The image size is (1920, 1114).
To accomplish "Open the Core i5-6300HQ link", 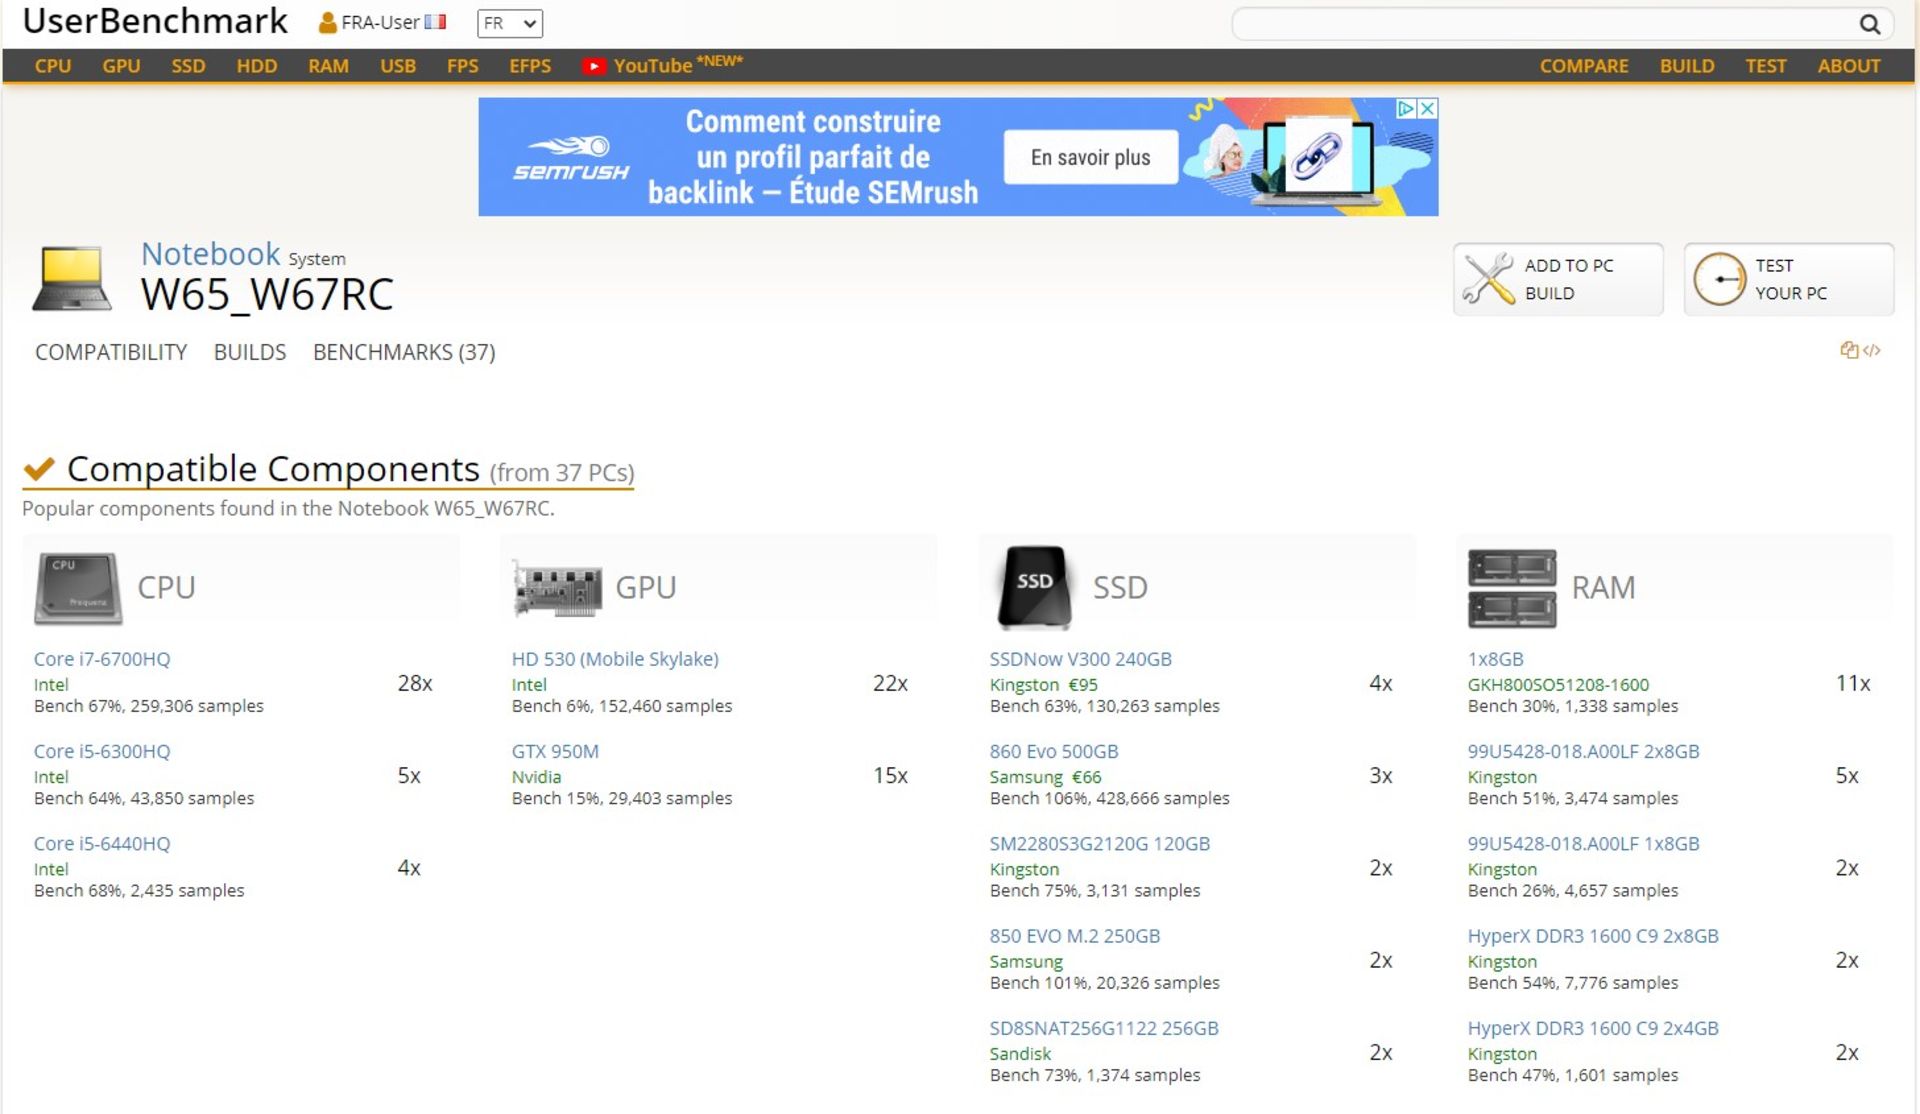I will coord(102,751).
